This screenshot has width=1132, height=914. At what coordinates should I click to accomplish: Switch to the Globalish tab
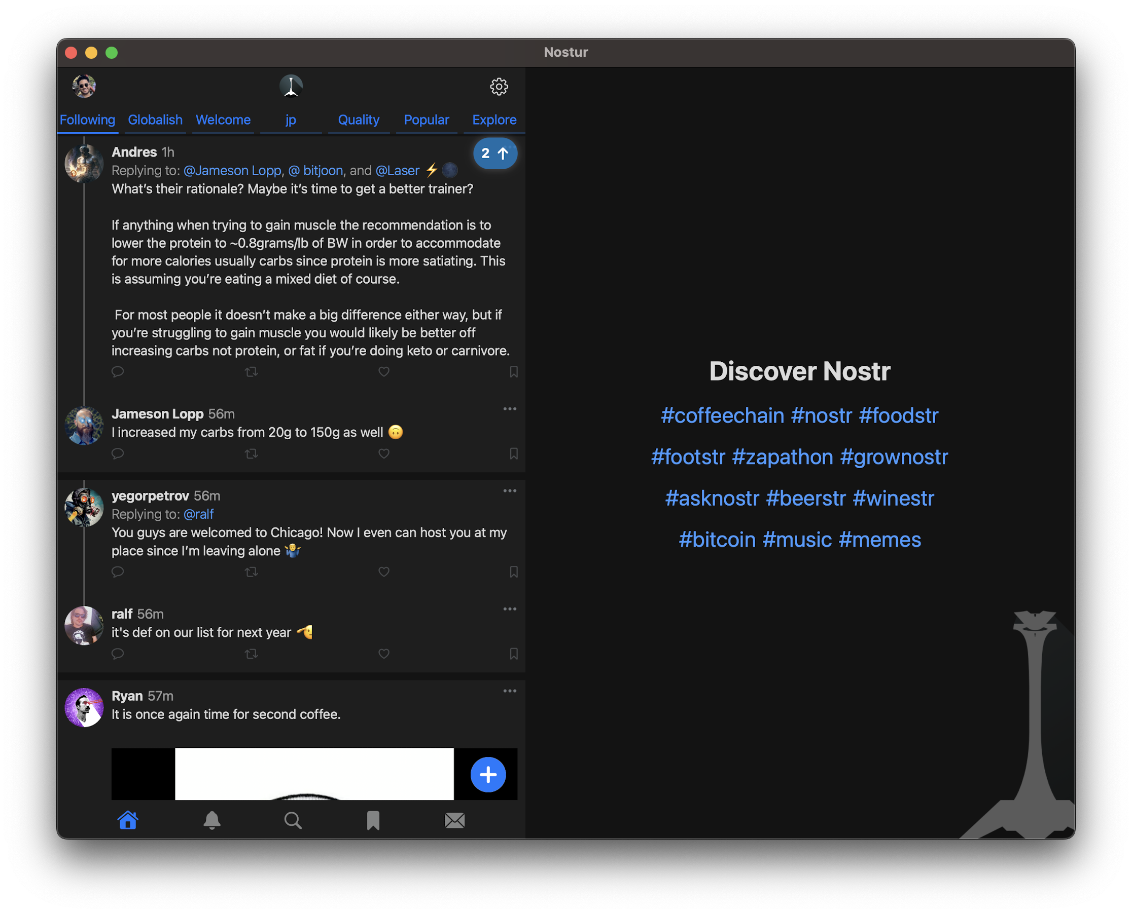click(155, 120)
